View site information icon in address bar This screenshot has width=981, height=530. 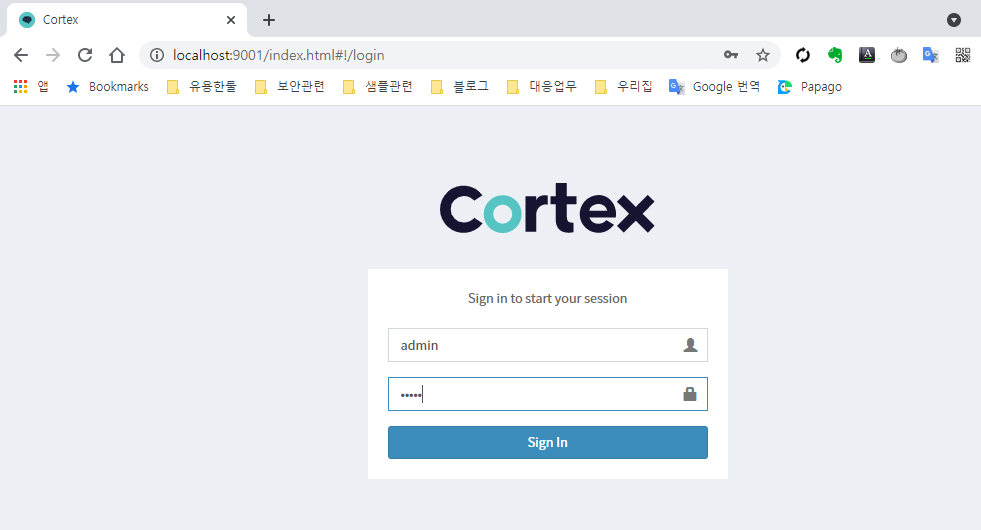[157, 55]
